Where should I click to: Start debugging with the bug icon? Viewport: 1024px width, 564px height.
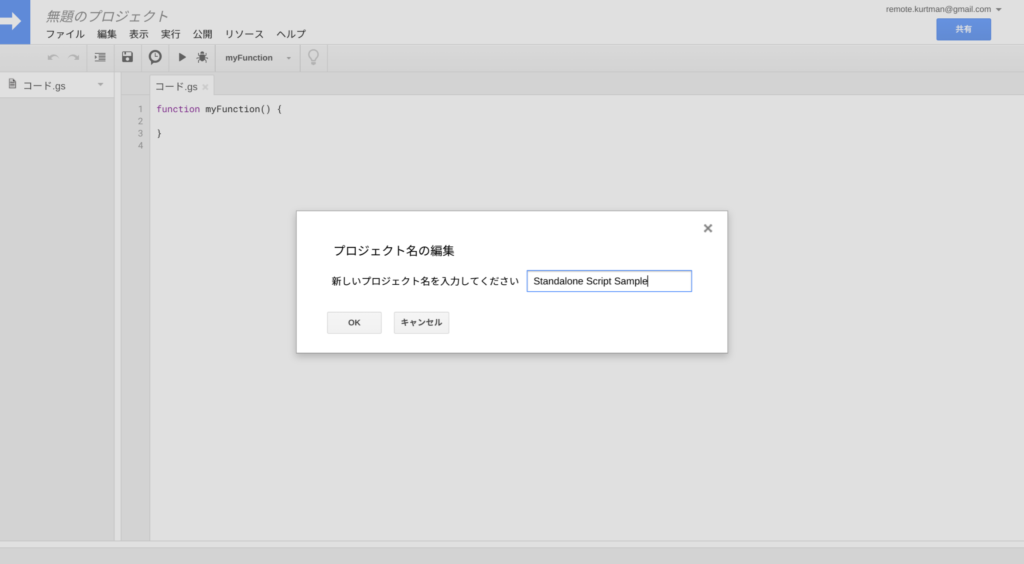202,57
